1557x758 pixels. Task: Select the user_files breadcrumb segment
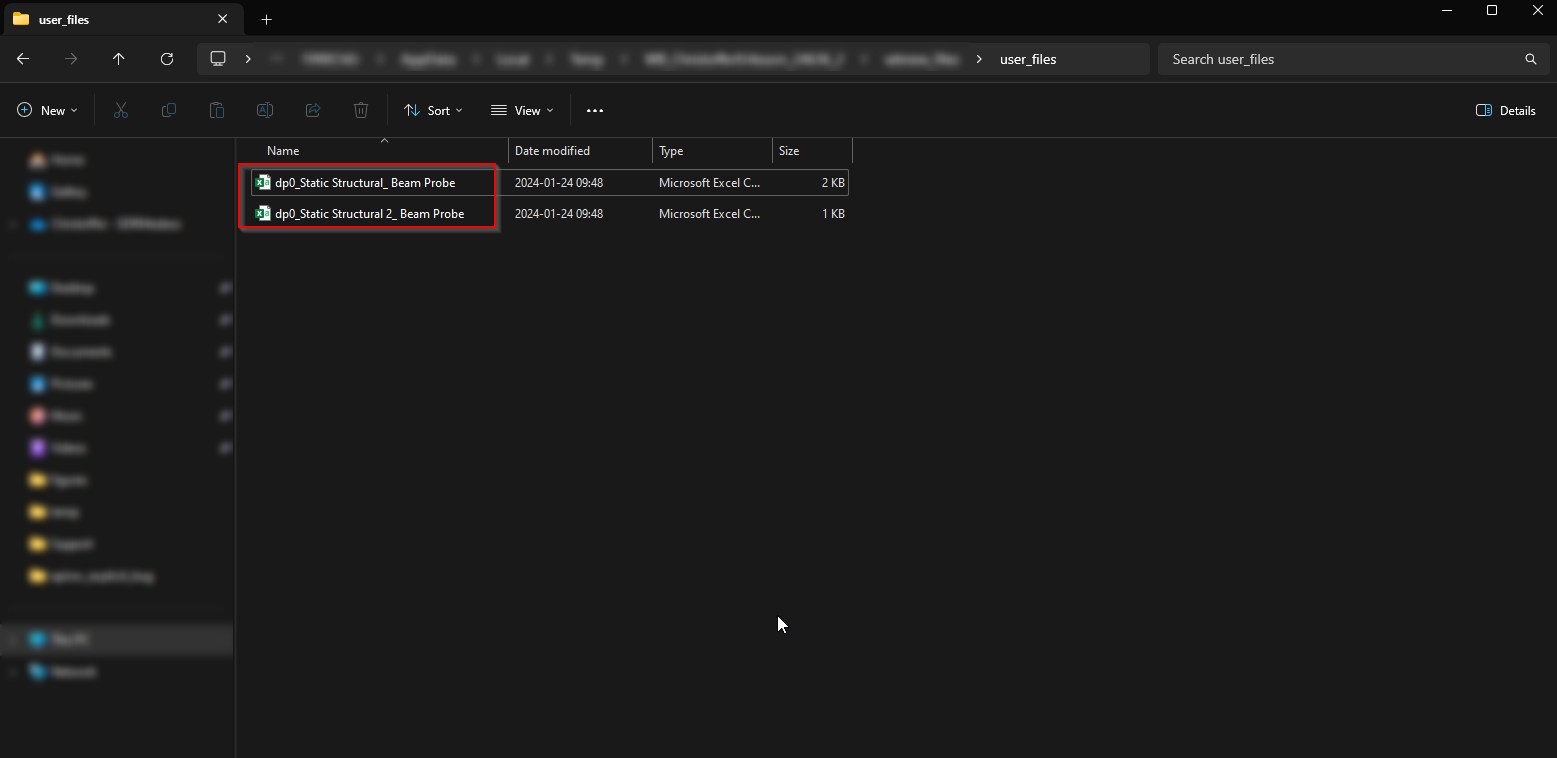click(x=1028, y=59)
